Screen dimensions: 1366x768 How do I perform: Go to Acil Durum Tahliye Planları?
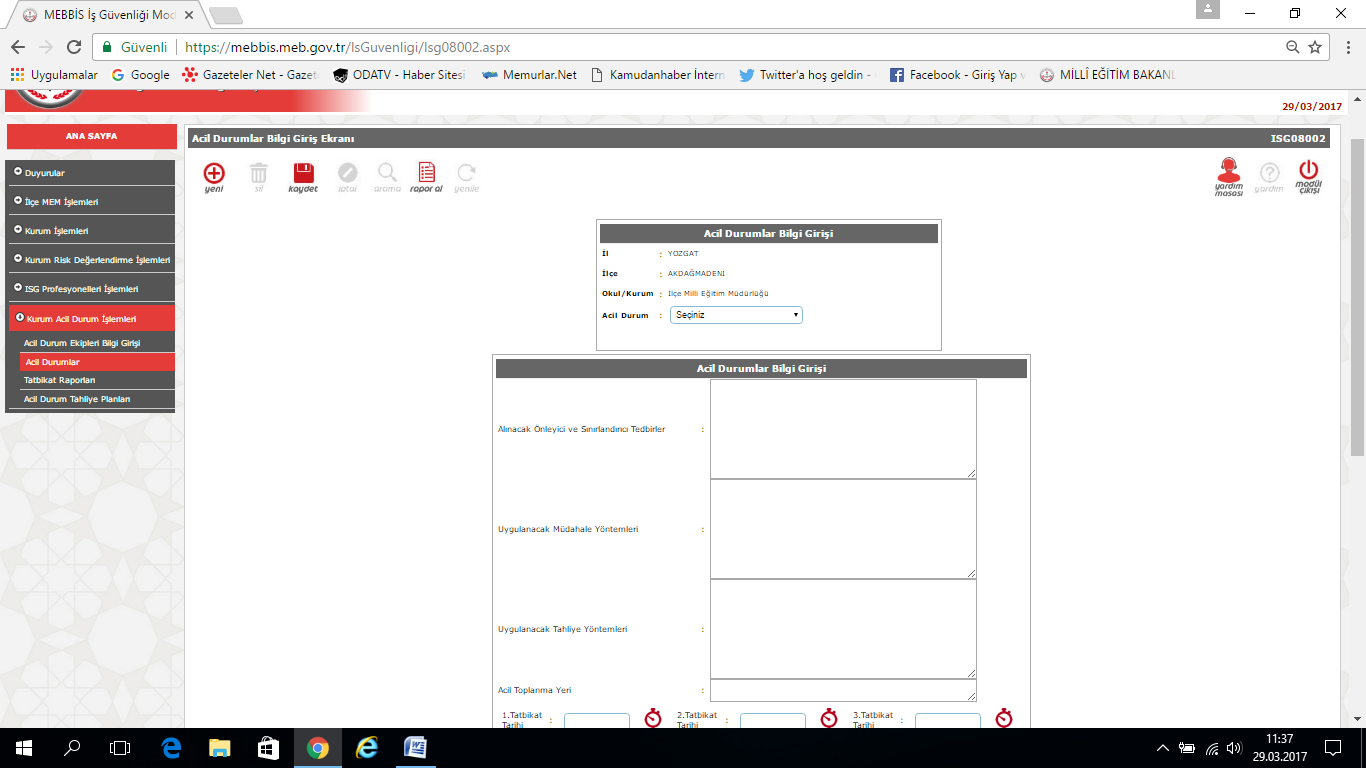pos(77,399)
